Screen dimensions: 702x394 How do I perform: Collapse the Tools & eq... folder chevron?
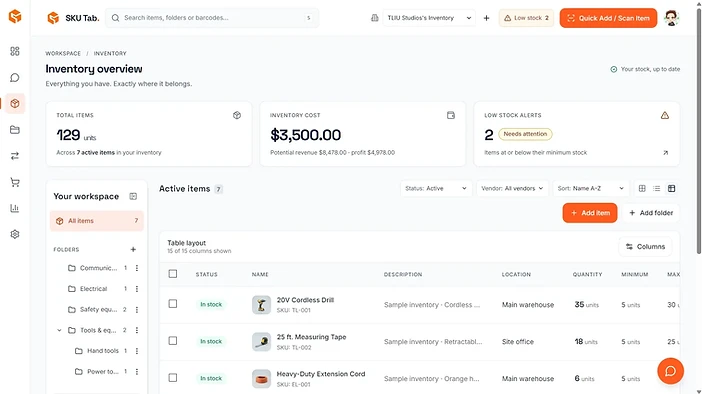(x=59, y=330)
